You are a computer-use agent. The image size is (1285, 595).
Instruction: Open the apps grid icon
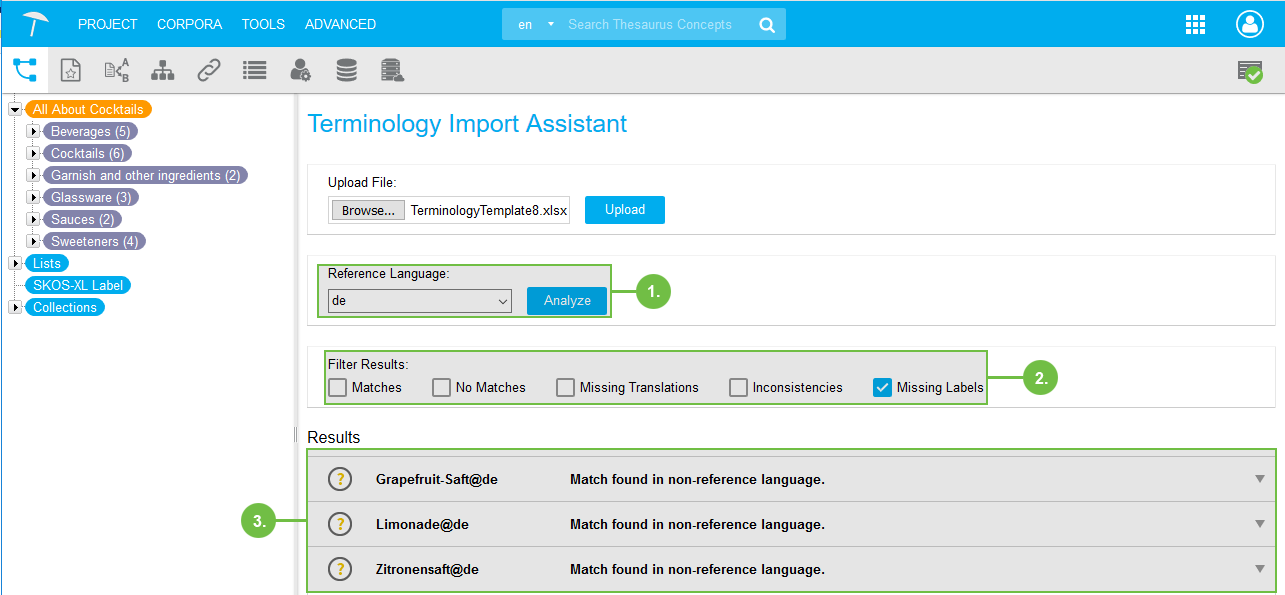pos(1195,25)
